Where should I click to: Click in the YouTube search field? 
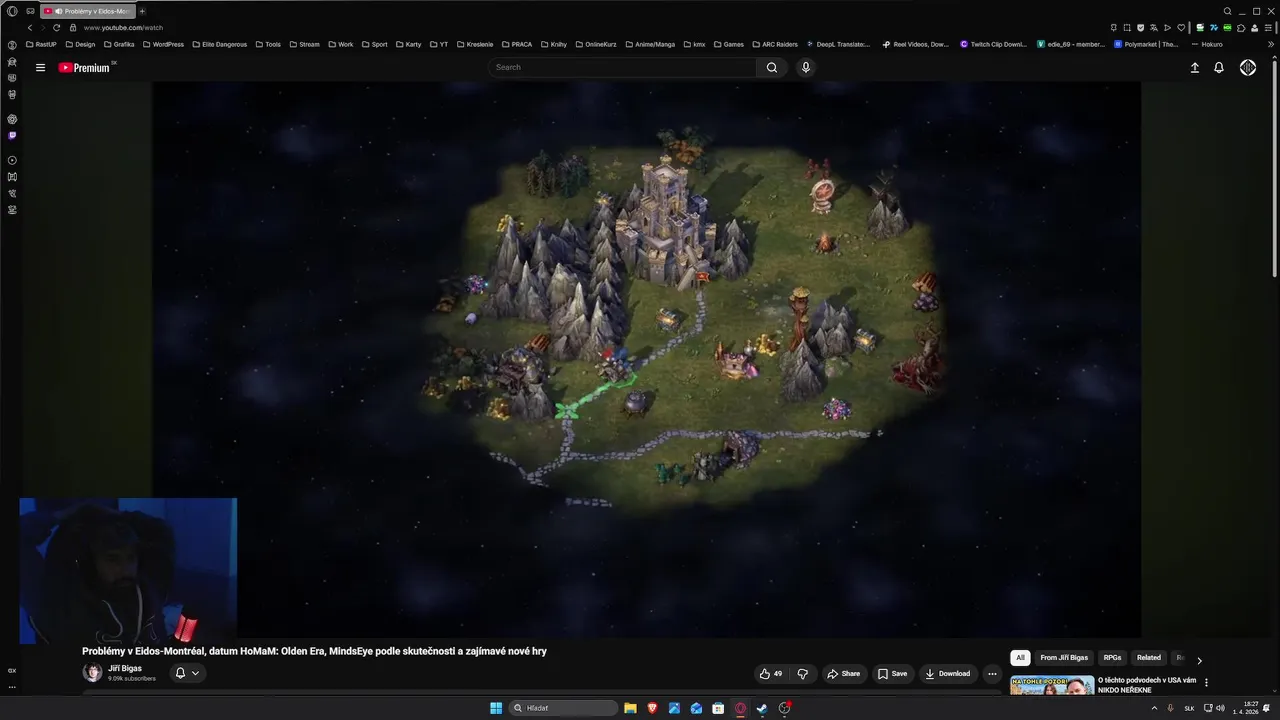(x=623, y=67)
